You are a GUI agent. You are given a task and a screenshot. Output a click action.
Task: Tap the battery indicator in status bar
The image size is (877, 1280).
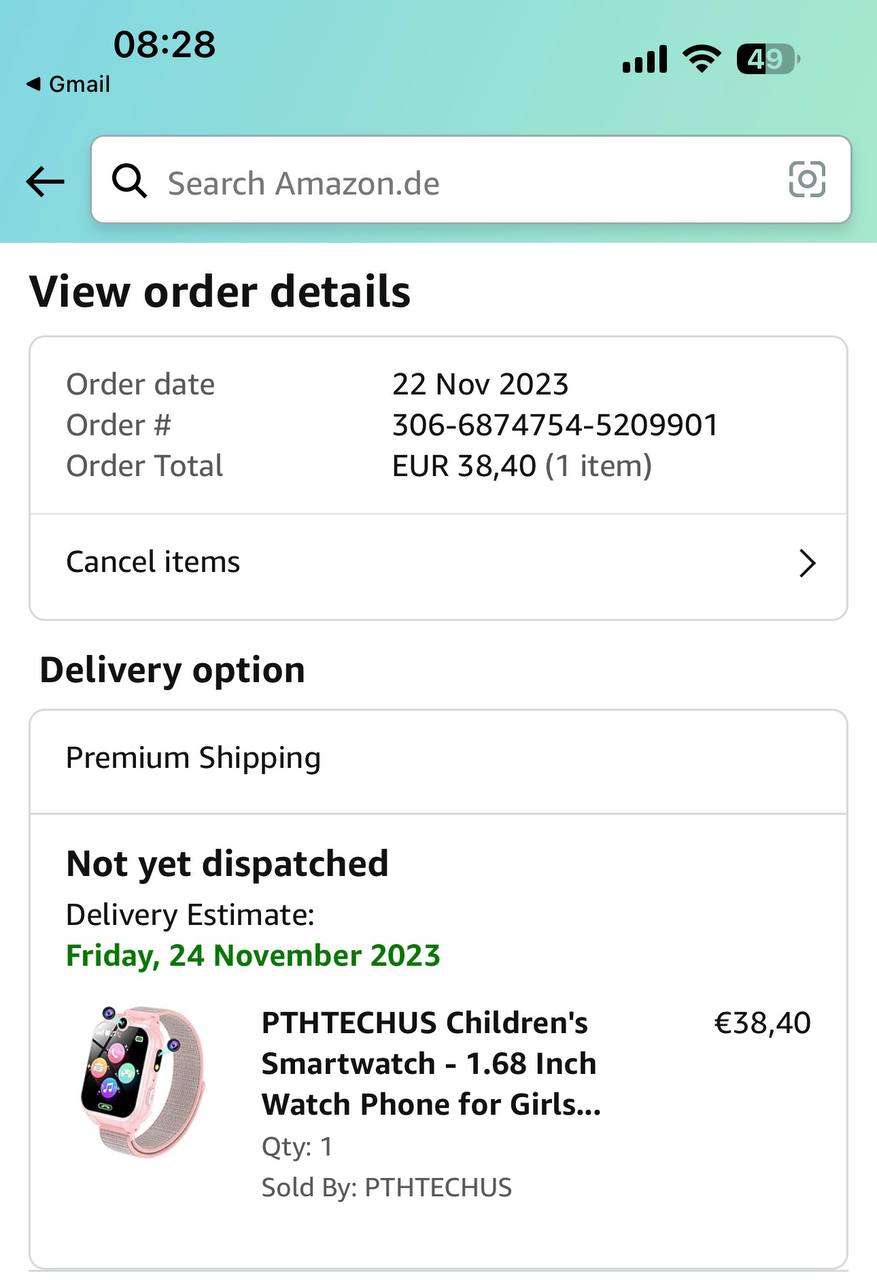coord(767,60)
